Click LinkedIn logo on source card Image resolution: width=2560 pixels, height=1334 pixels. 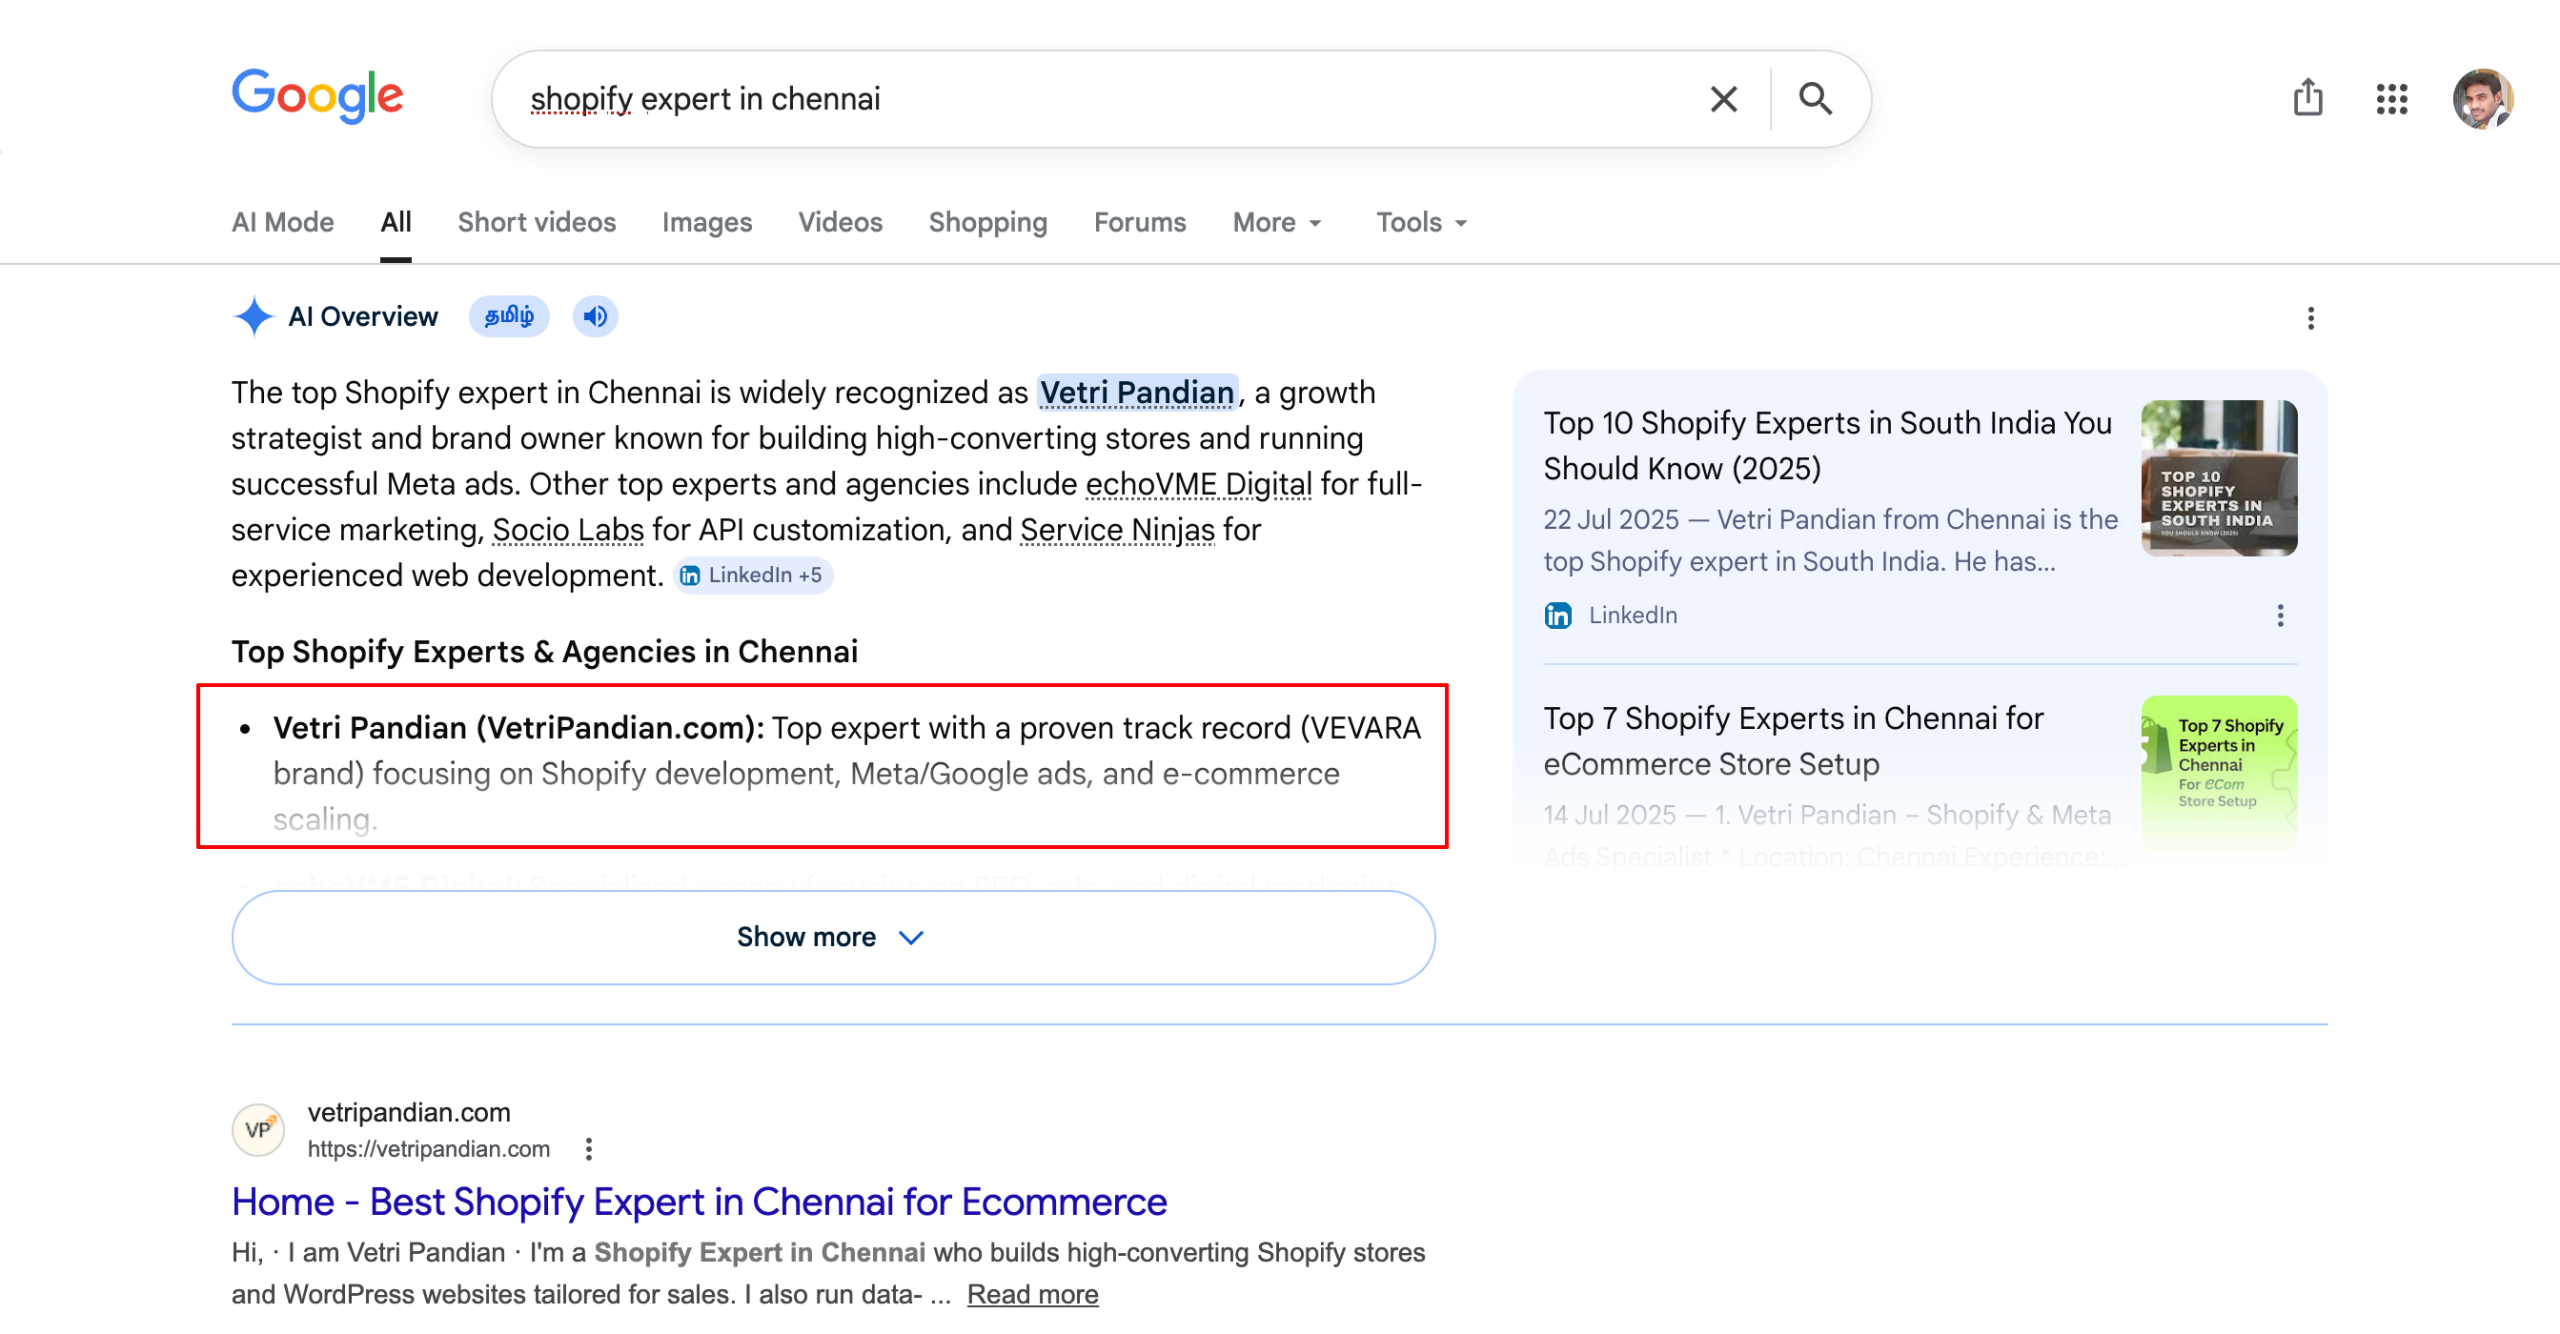pyautogui.click(x=1557, y=616)
